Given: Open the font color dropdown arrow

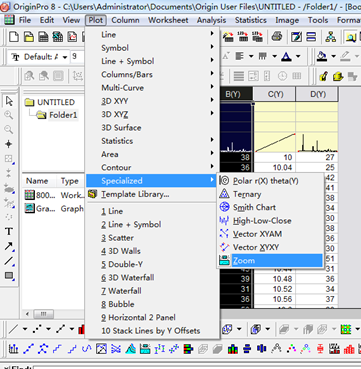Looking at the screenshot, I should pos(298,57).
